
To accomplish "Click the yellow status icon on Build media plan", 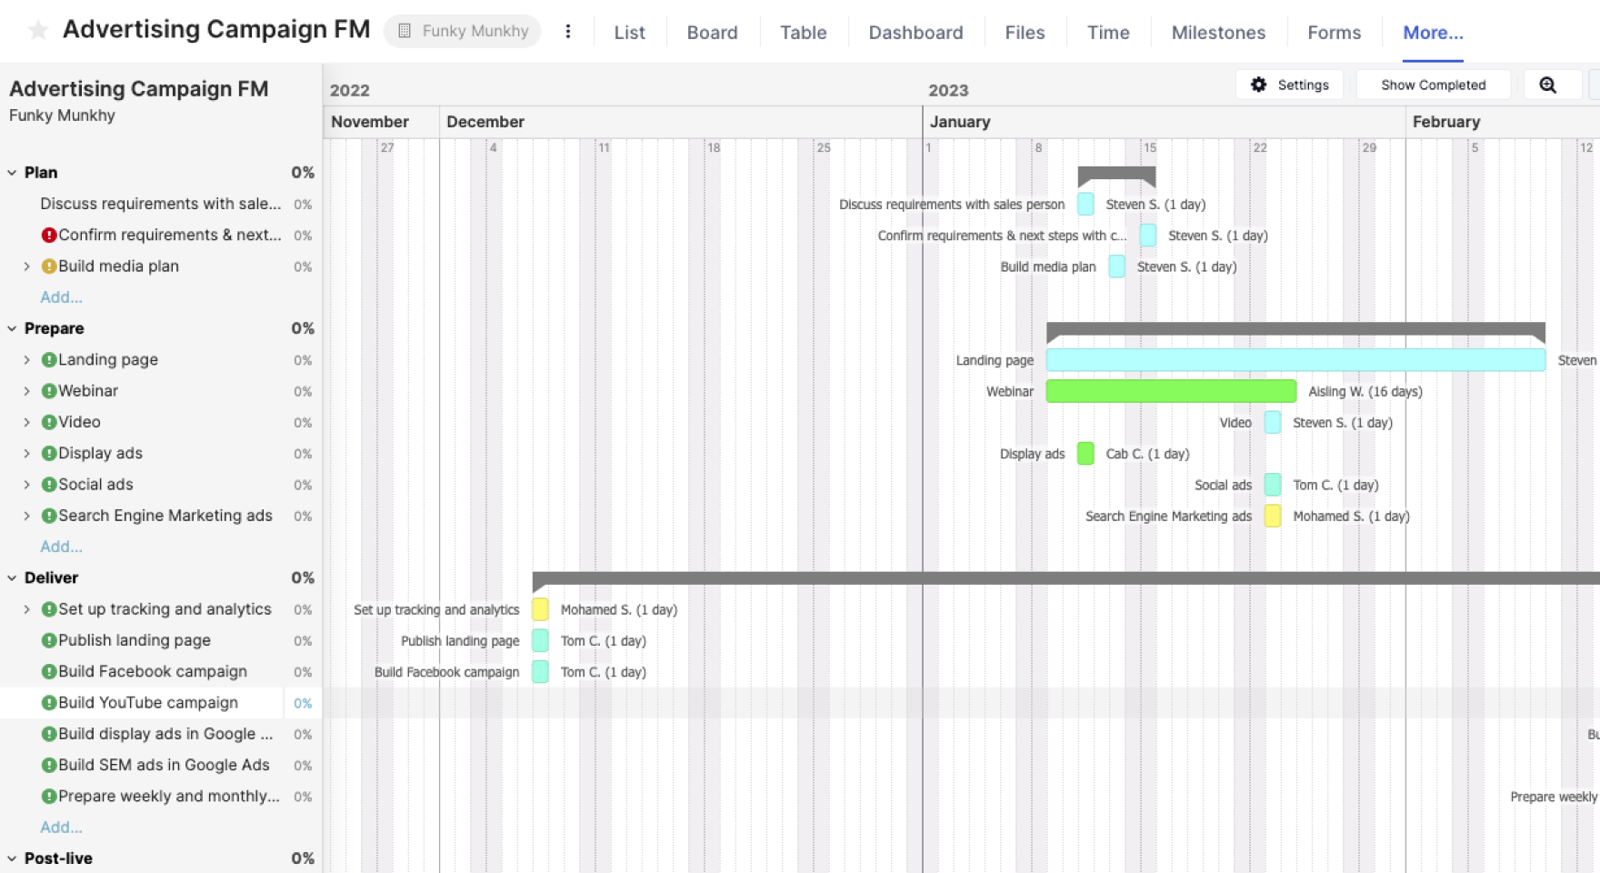I will coord(49,266).
